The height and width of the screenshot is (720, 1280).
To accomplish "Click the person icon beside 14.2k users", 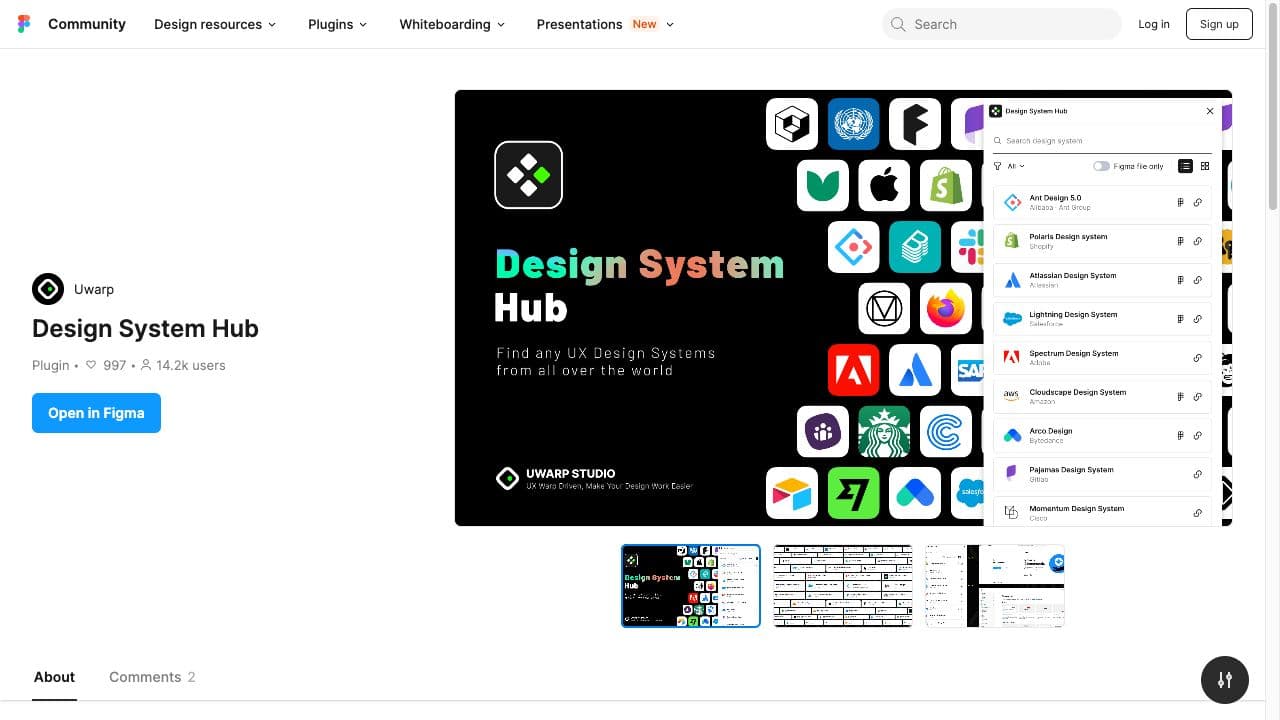I will (146, 365).
